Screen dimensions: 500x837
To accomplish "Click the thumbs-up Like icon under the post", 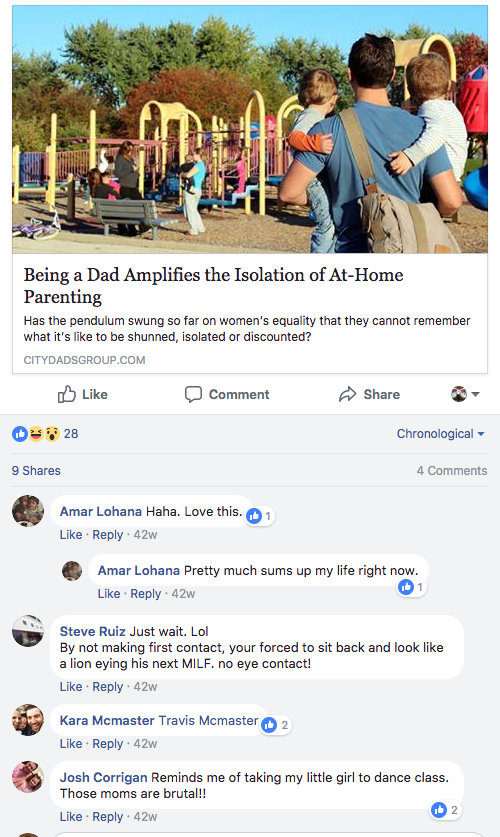I will [66, 394].
